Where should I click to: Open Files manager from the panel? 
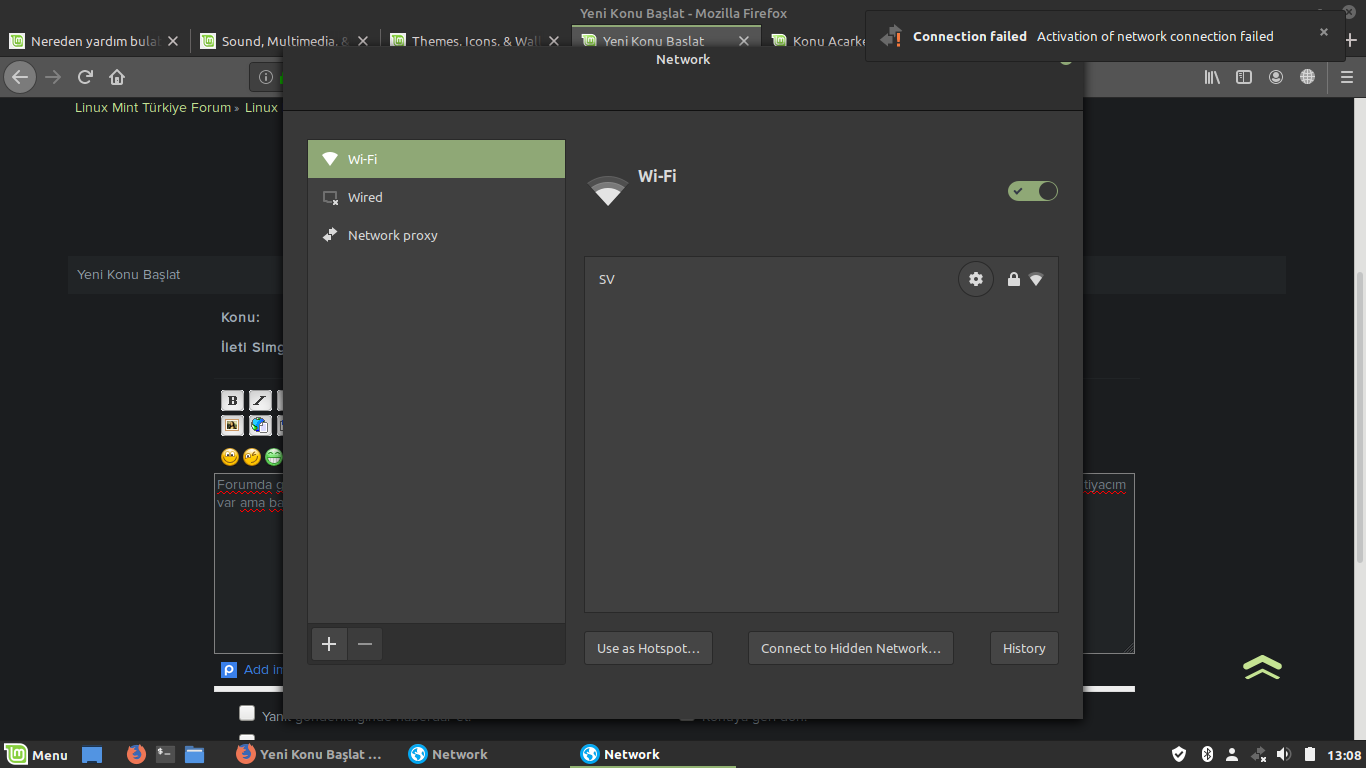pos(195,755)
